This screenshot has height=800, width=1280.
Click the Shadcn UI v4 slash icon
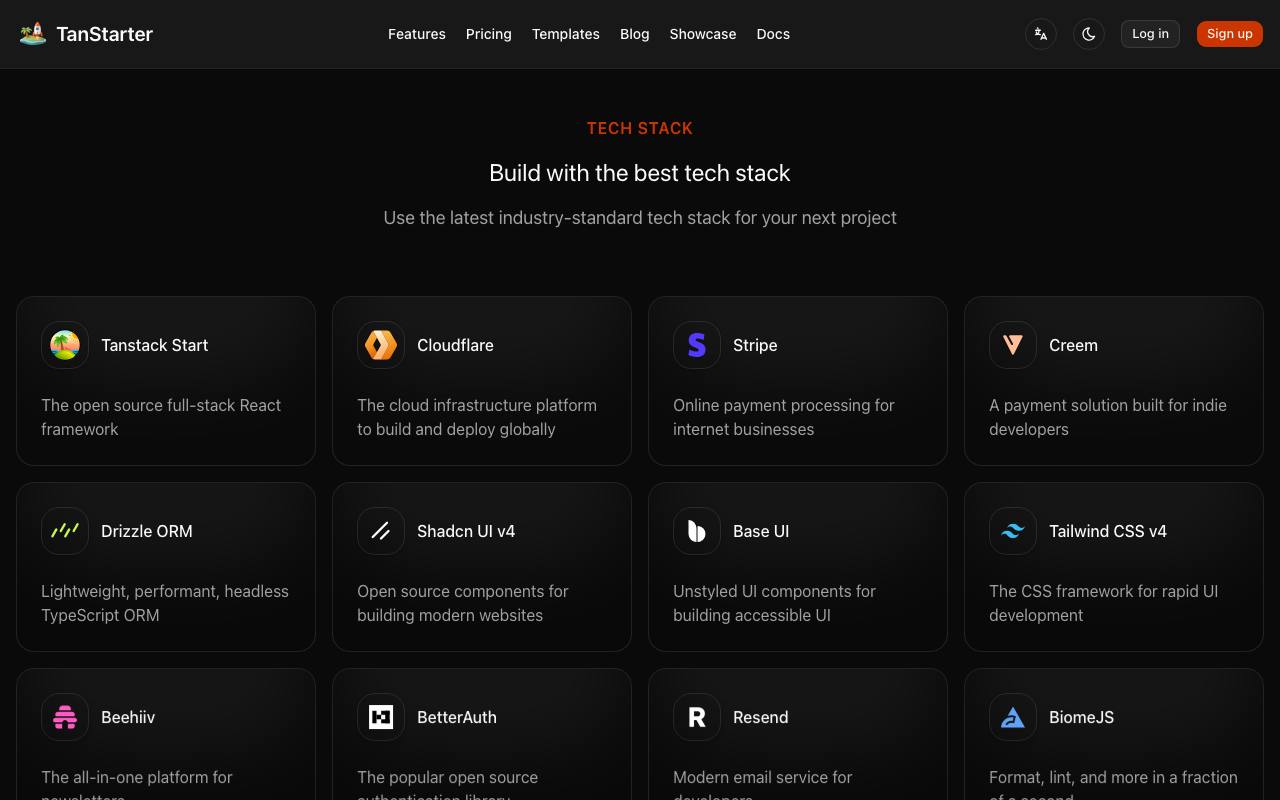point(381,531)
